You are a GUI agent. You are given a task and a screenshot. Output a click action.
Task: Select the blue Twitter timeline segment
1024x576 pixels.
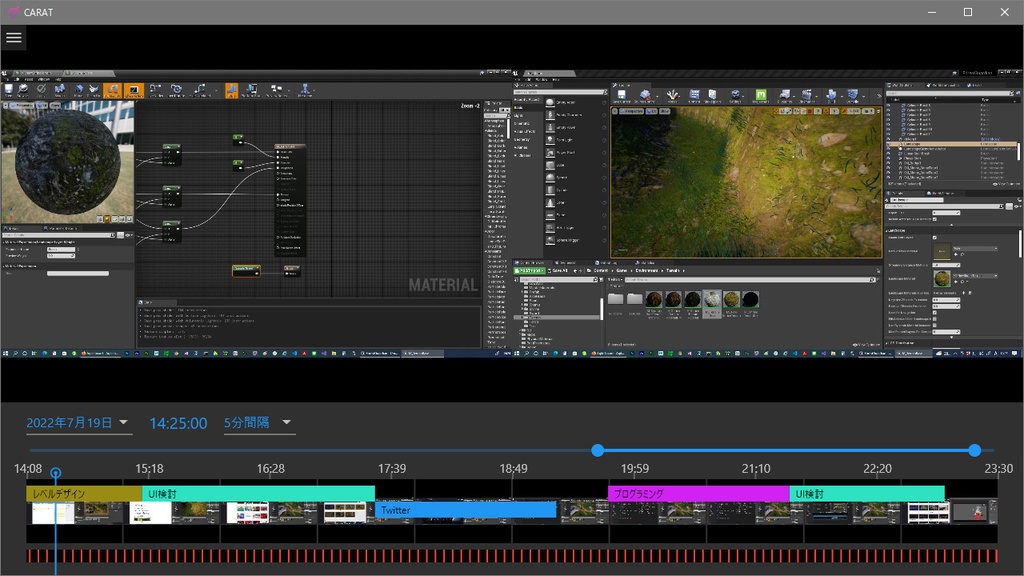[465, 510]
